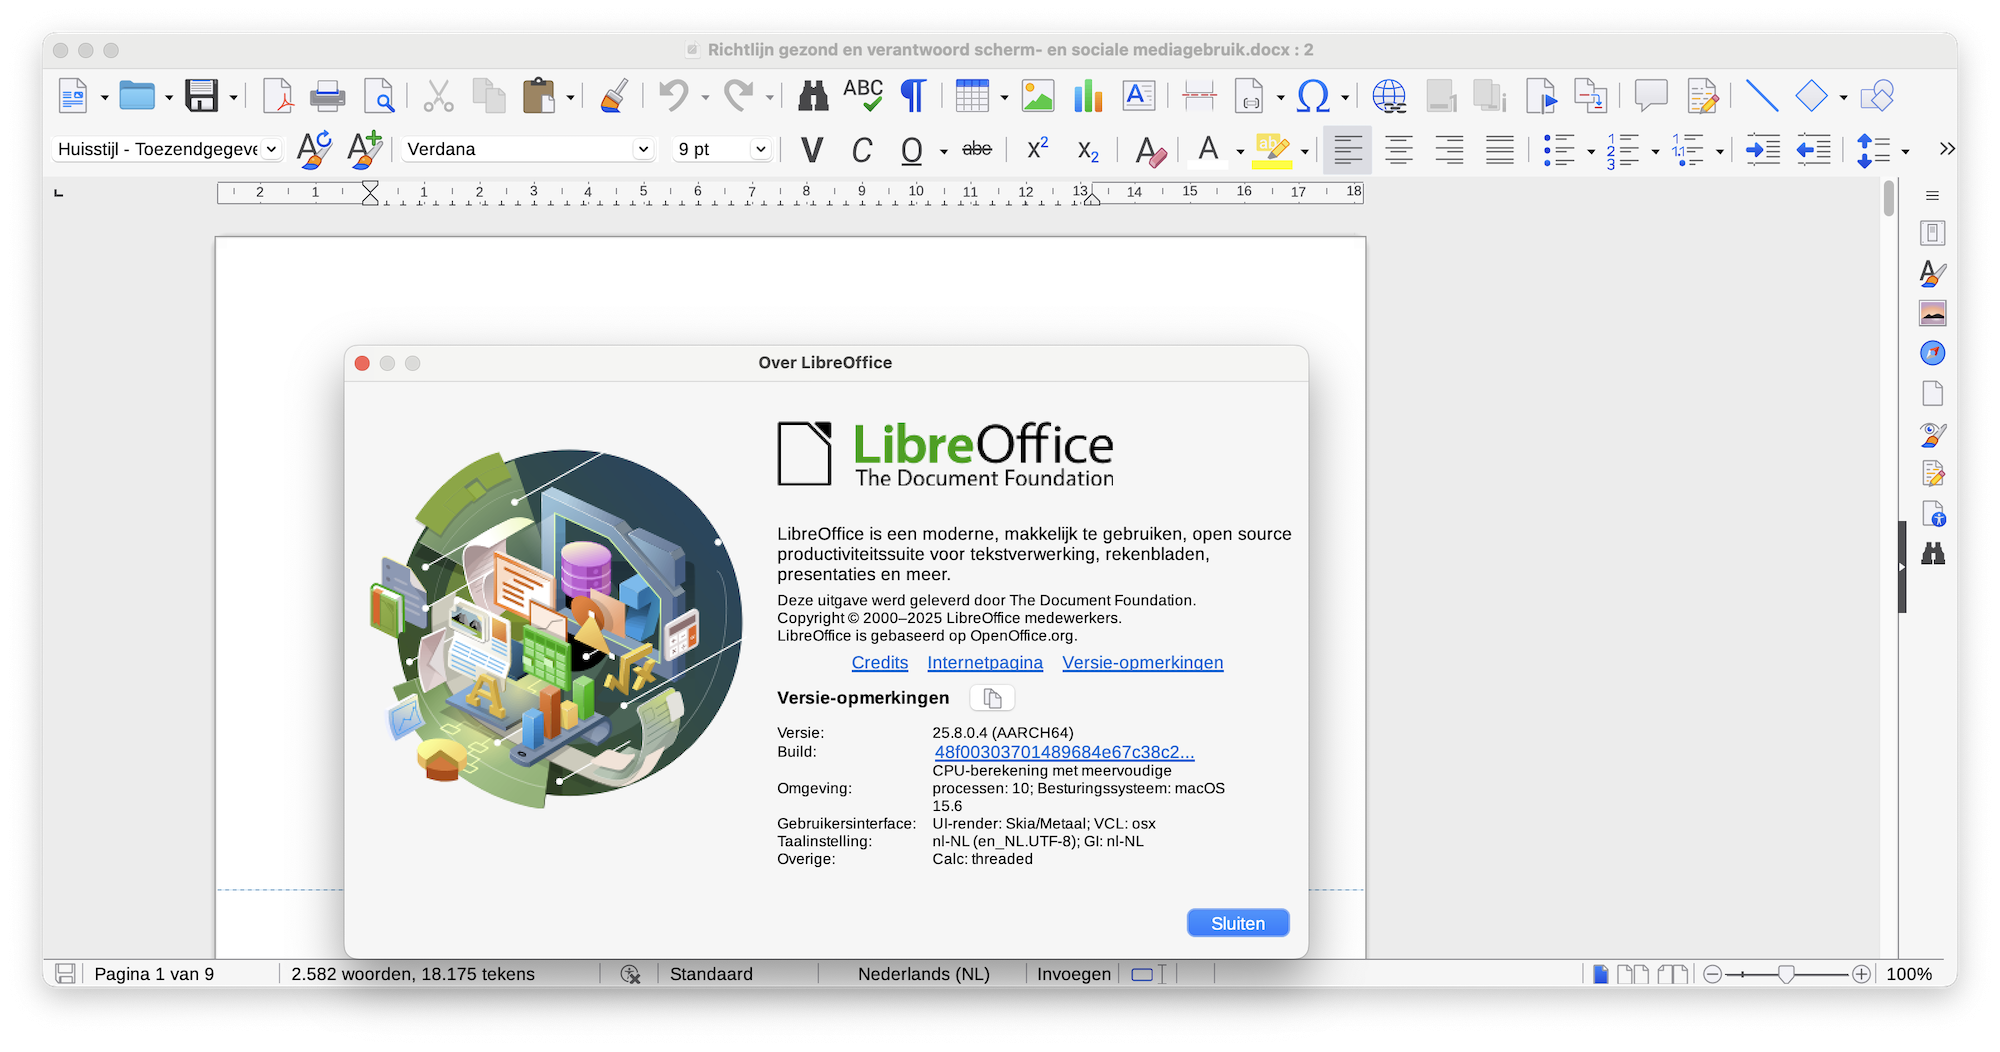Insert a special character with Omega icon
Image resolution: width=2000 pixels, height=1052 pixels.
coord(1312,97)
